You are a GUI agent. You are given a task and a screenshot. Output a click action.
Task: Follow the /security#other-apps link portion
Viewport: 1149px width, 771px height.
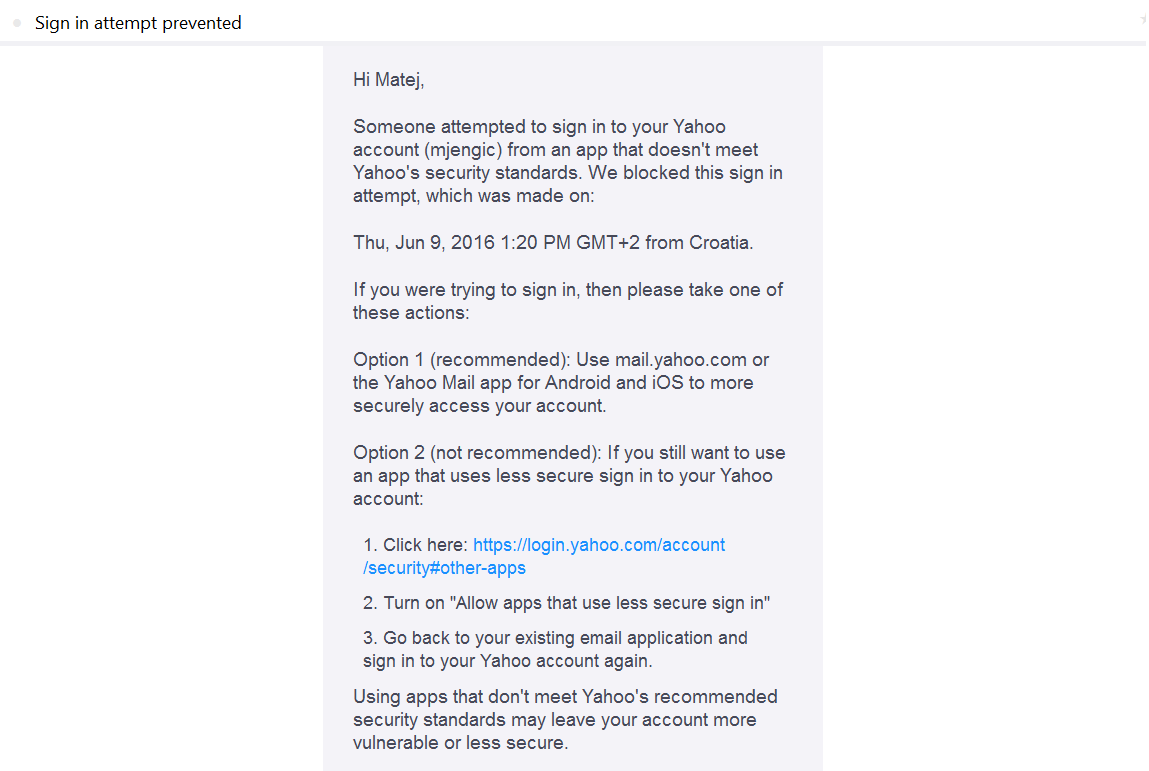click(444, 568)
